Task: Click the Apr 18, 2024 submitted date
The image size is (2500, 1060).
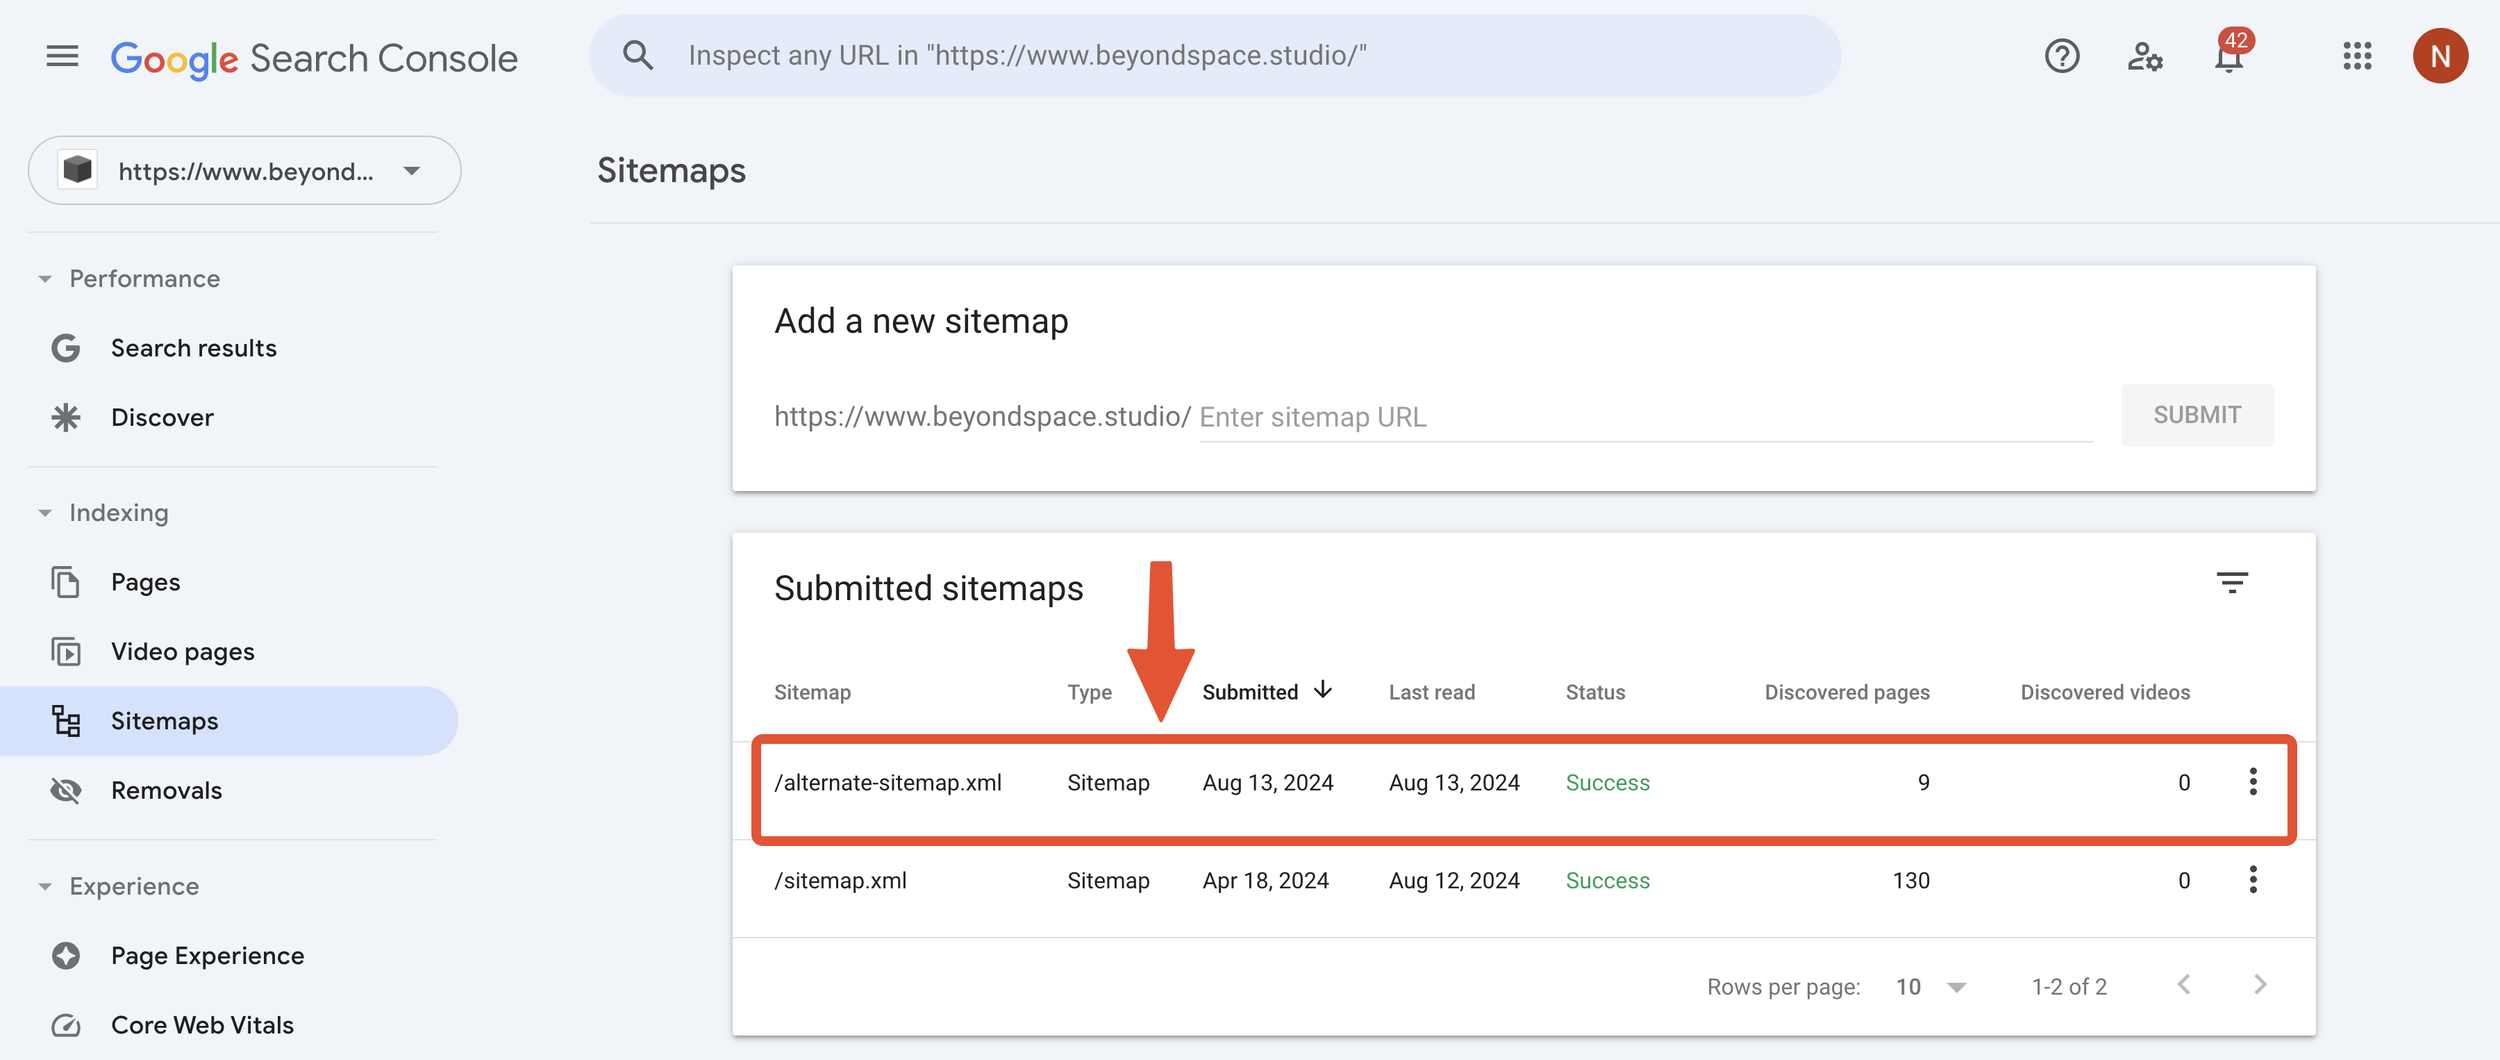Action: click(x=1265, y=881)
